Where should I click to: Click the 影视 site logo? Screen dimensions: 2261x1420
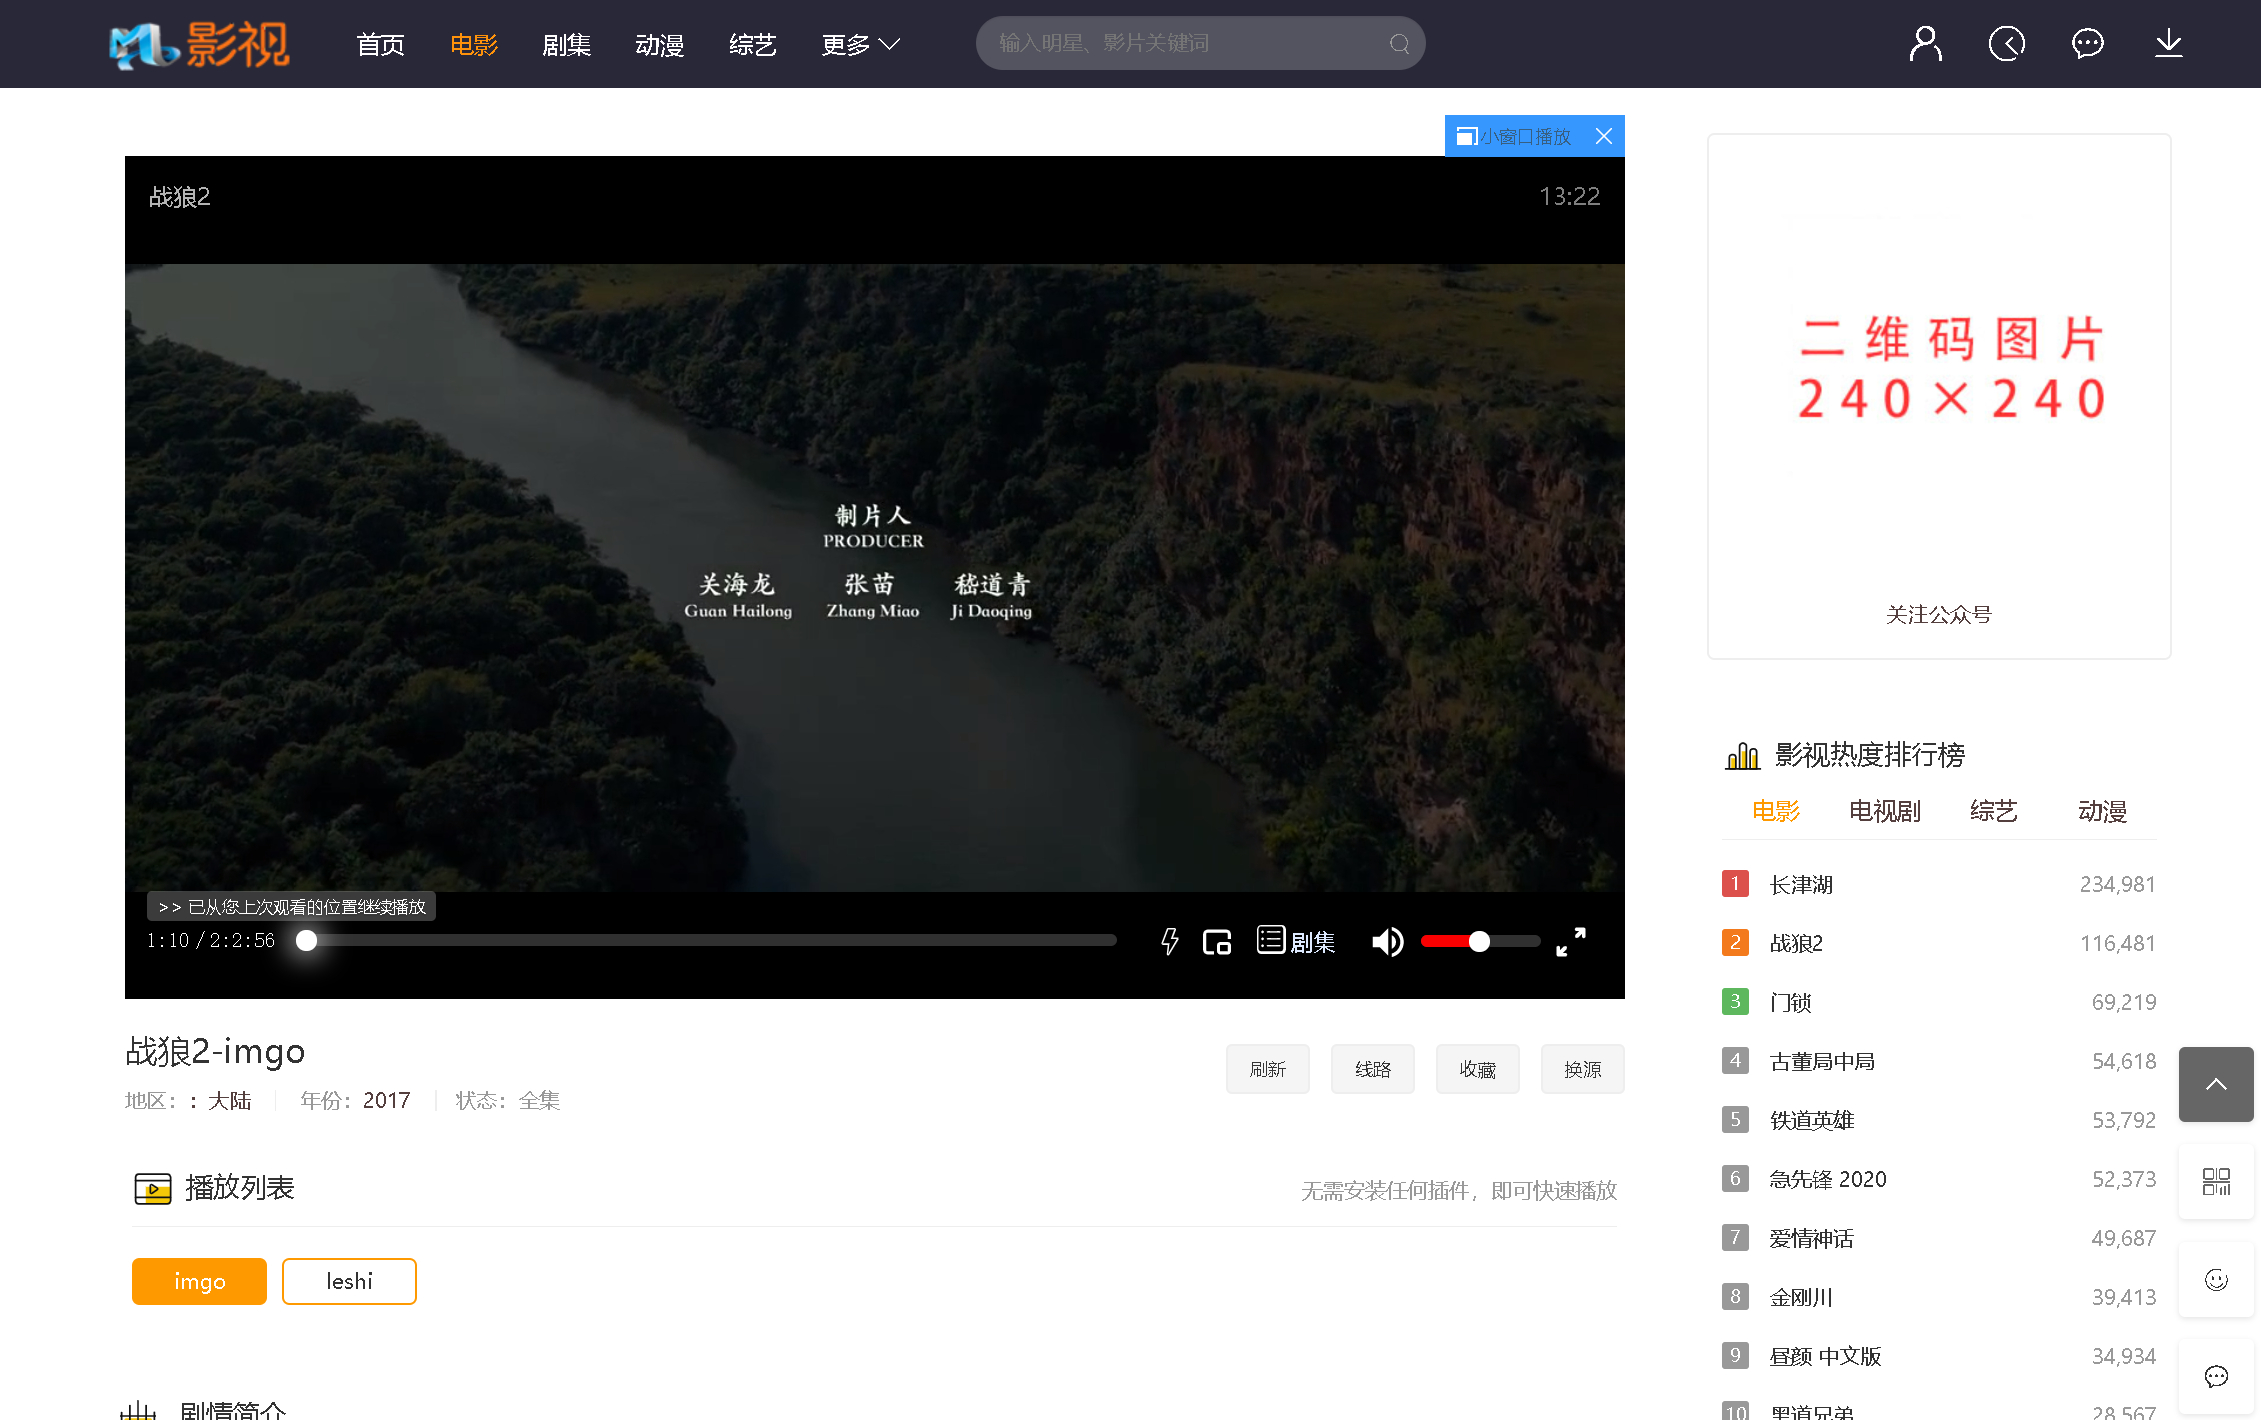199,45
